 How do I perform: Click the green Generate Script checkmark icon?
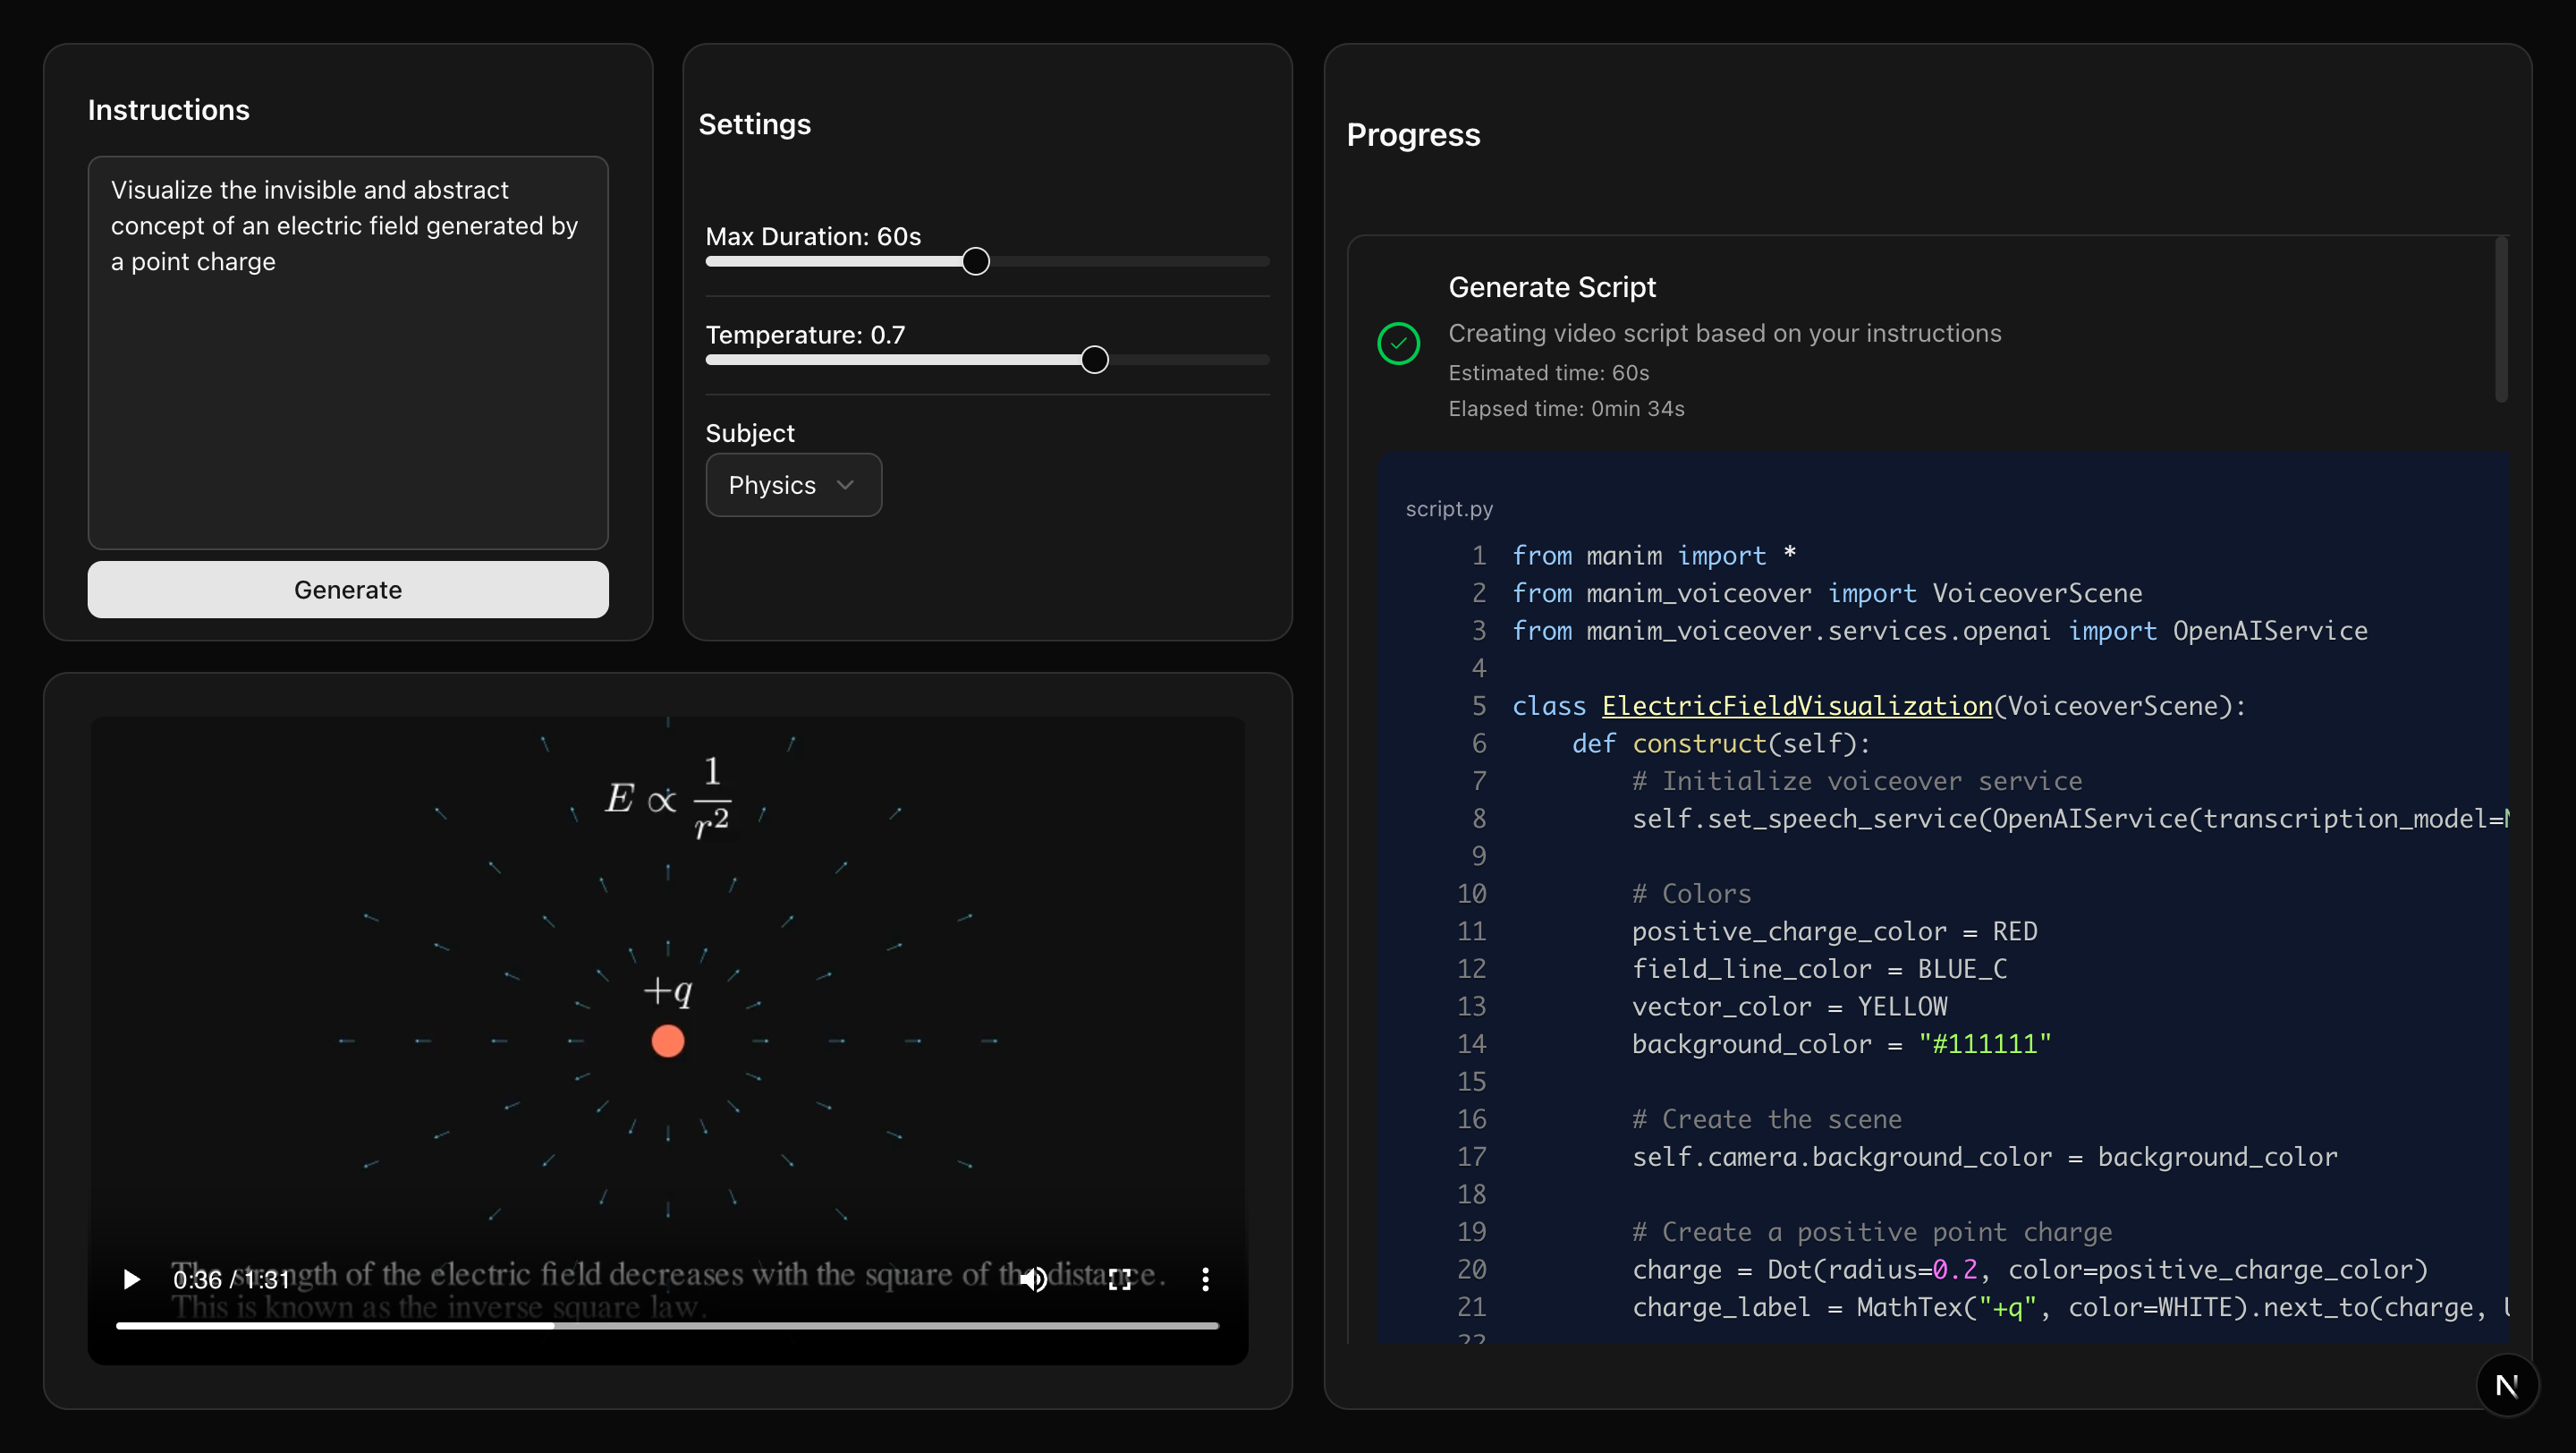(1398, 344)
